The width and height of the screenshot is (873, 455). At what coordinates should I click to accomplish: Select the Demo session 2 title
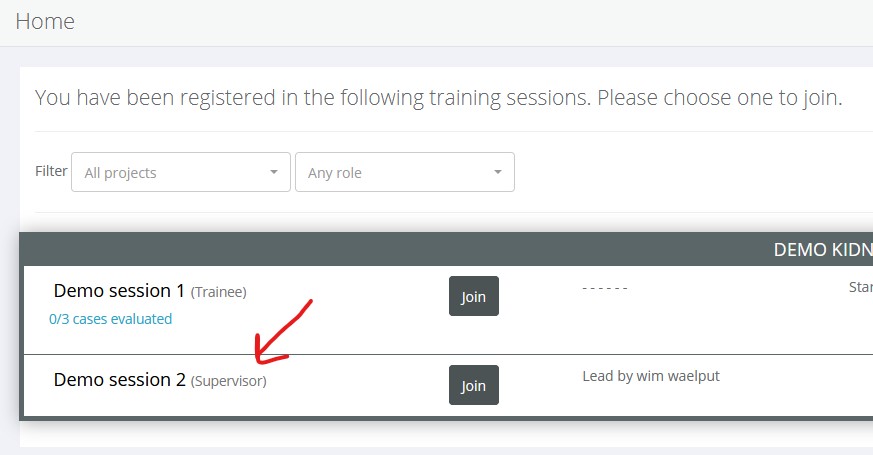pyautogui.click(x=119, y=380)
